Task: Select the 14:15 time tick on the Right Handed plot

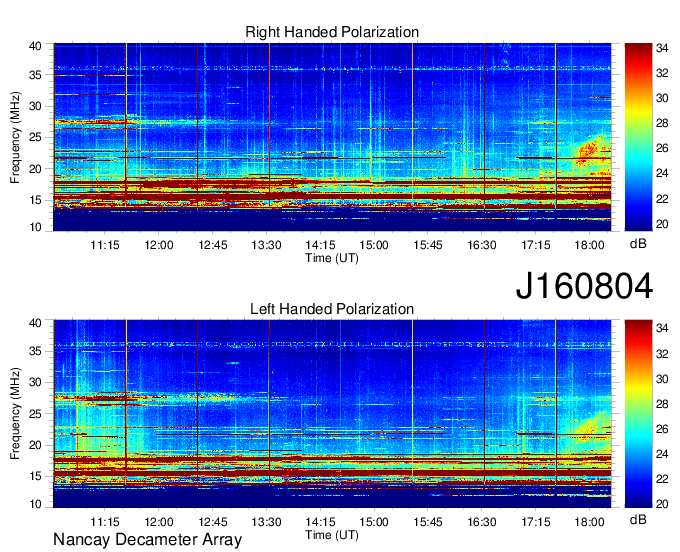Action: tap(320, 245)
